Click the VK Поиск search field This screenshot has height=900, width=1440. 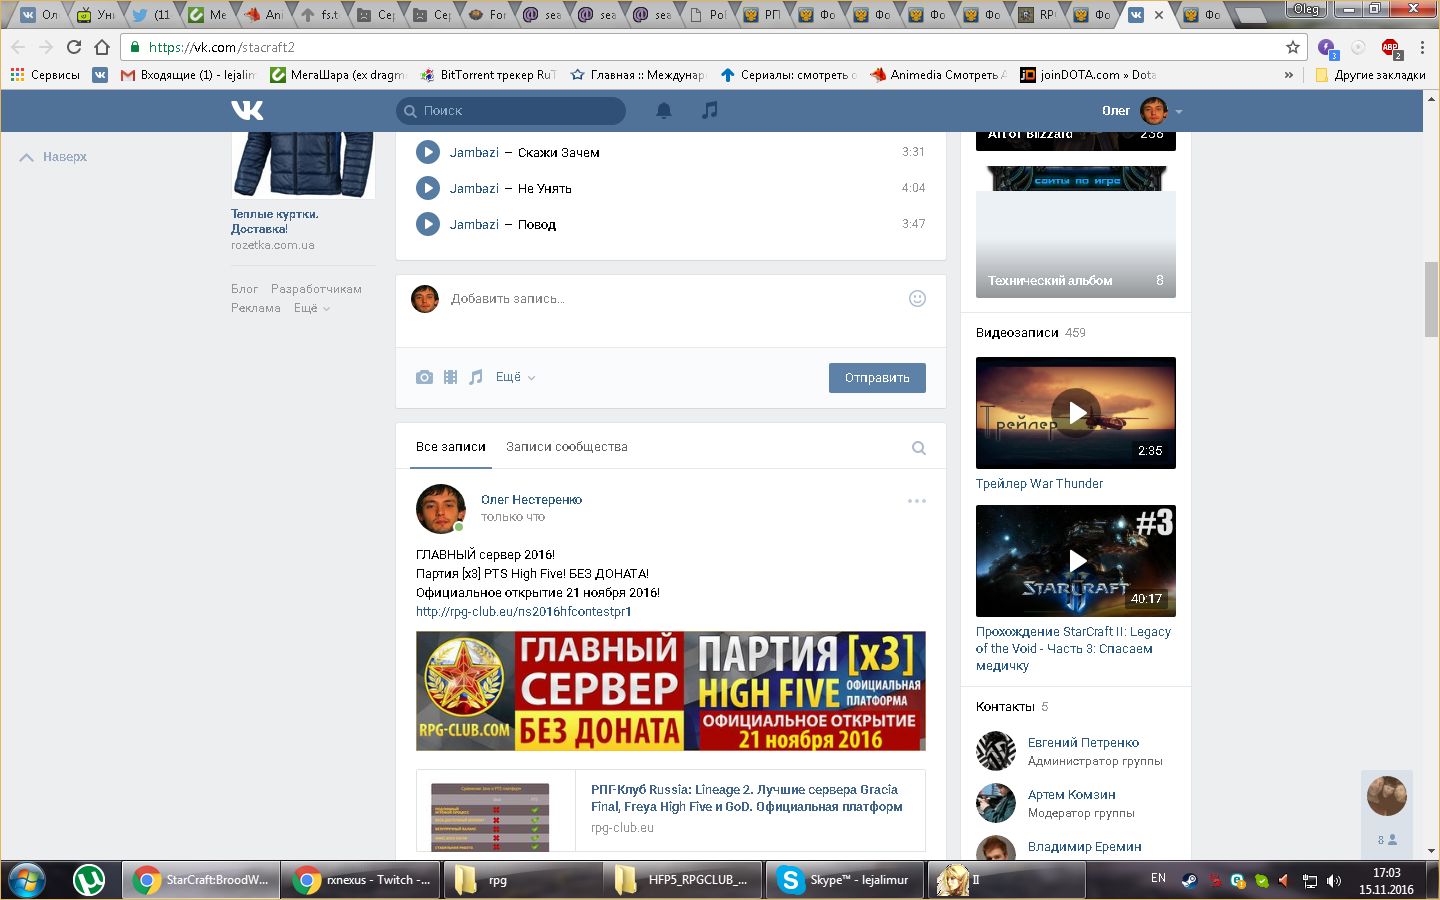pyautogui.click(x=511, y=110)
